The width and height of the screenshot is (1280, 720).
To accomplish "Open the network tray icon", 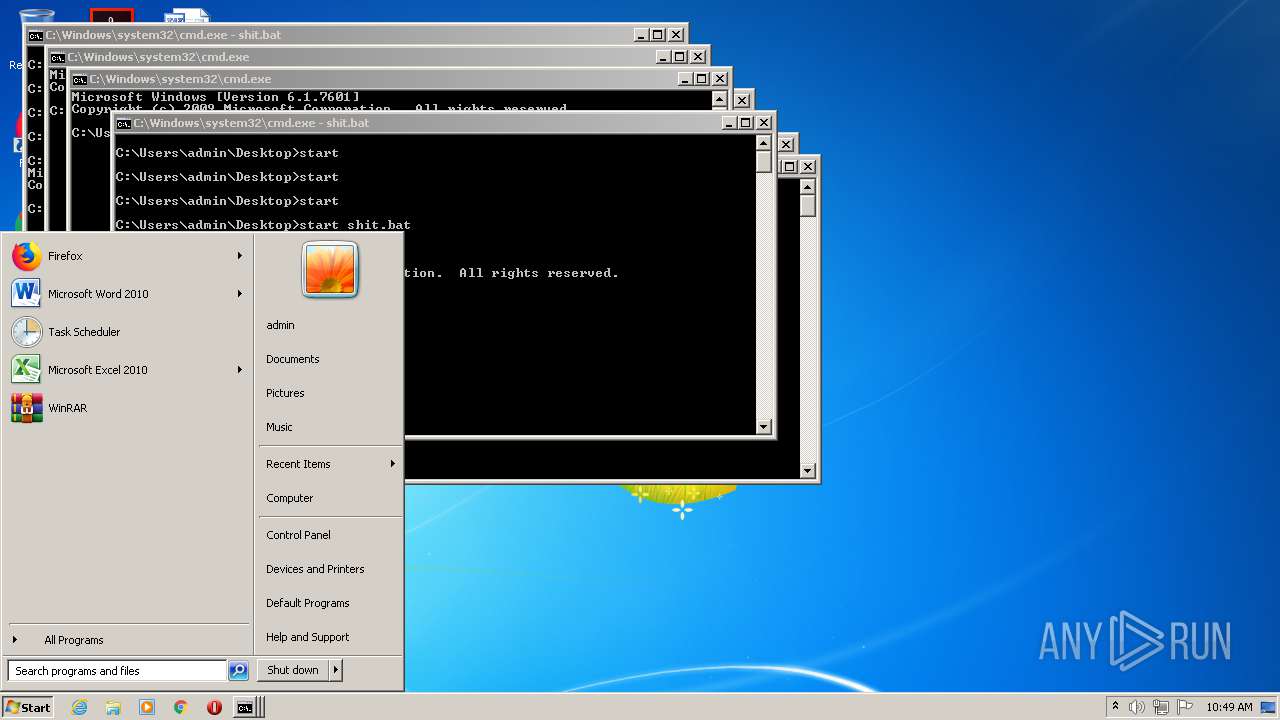I will pyautogui.click(x=1161, y=707).
